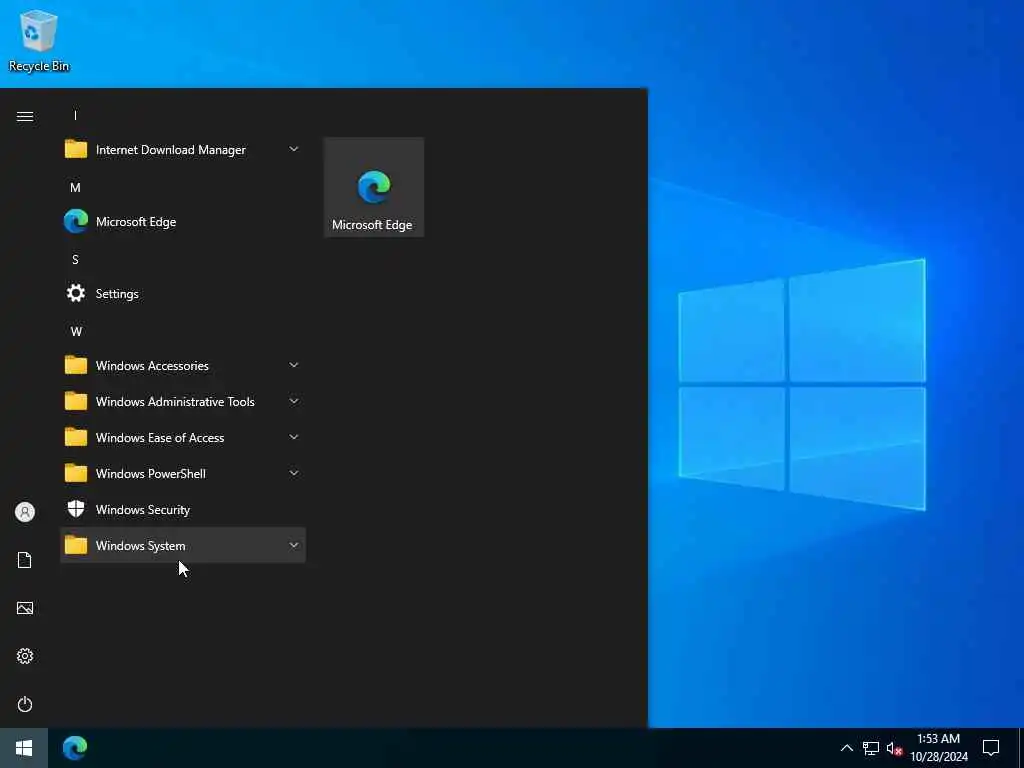Expand Windows Accessories chevron
Viewport: 1024px width, 768px height.
(x=294, y=365)
